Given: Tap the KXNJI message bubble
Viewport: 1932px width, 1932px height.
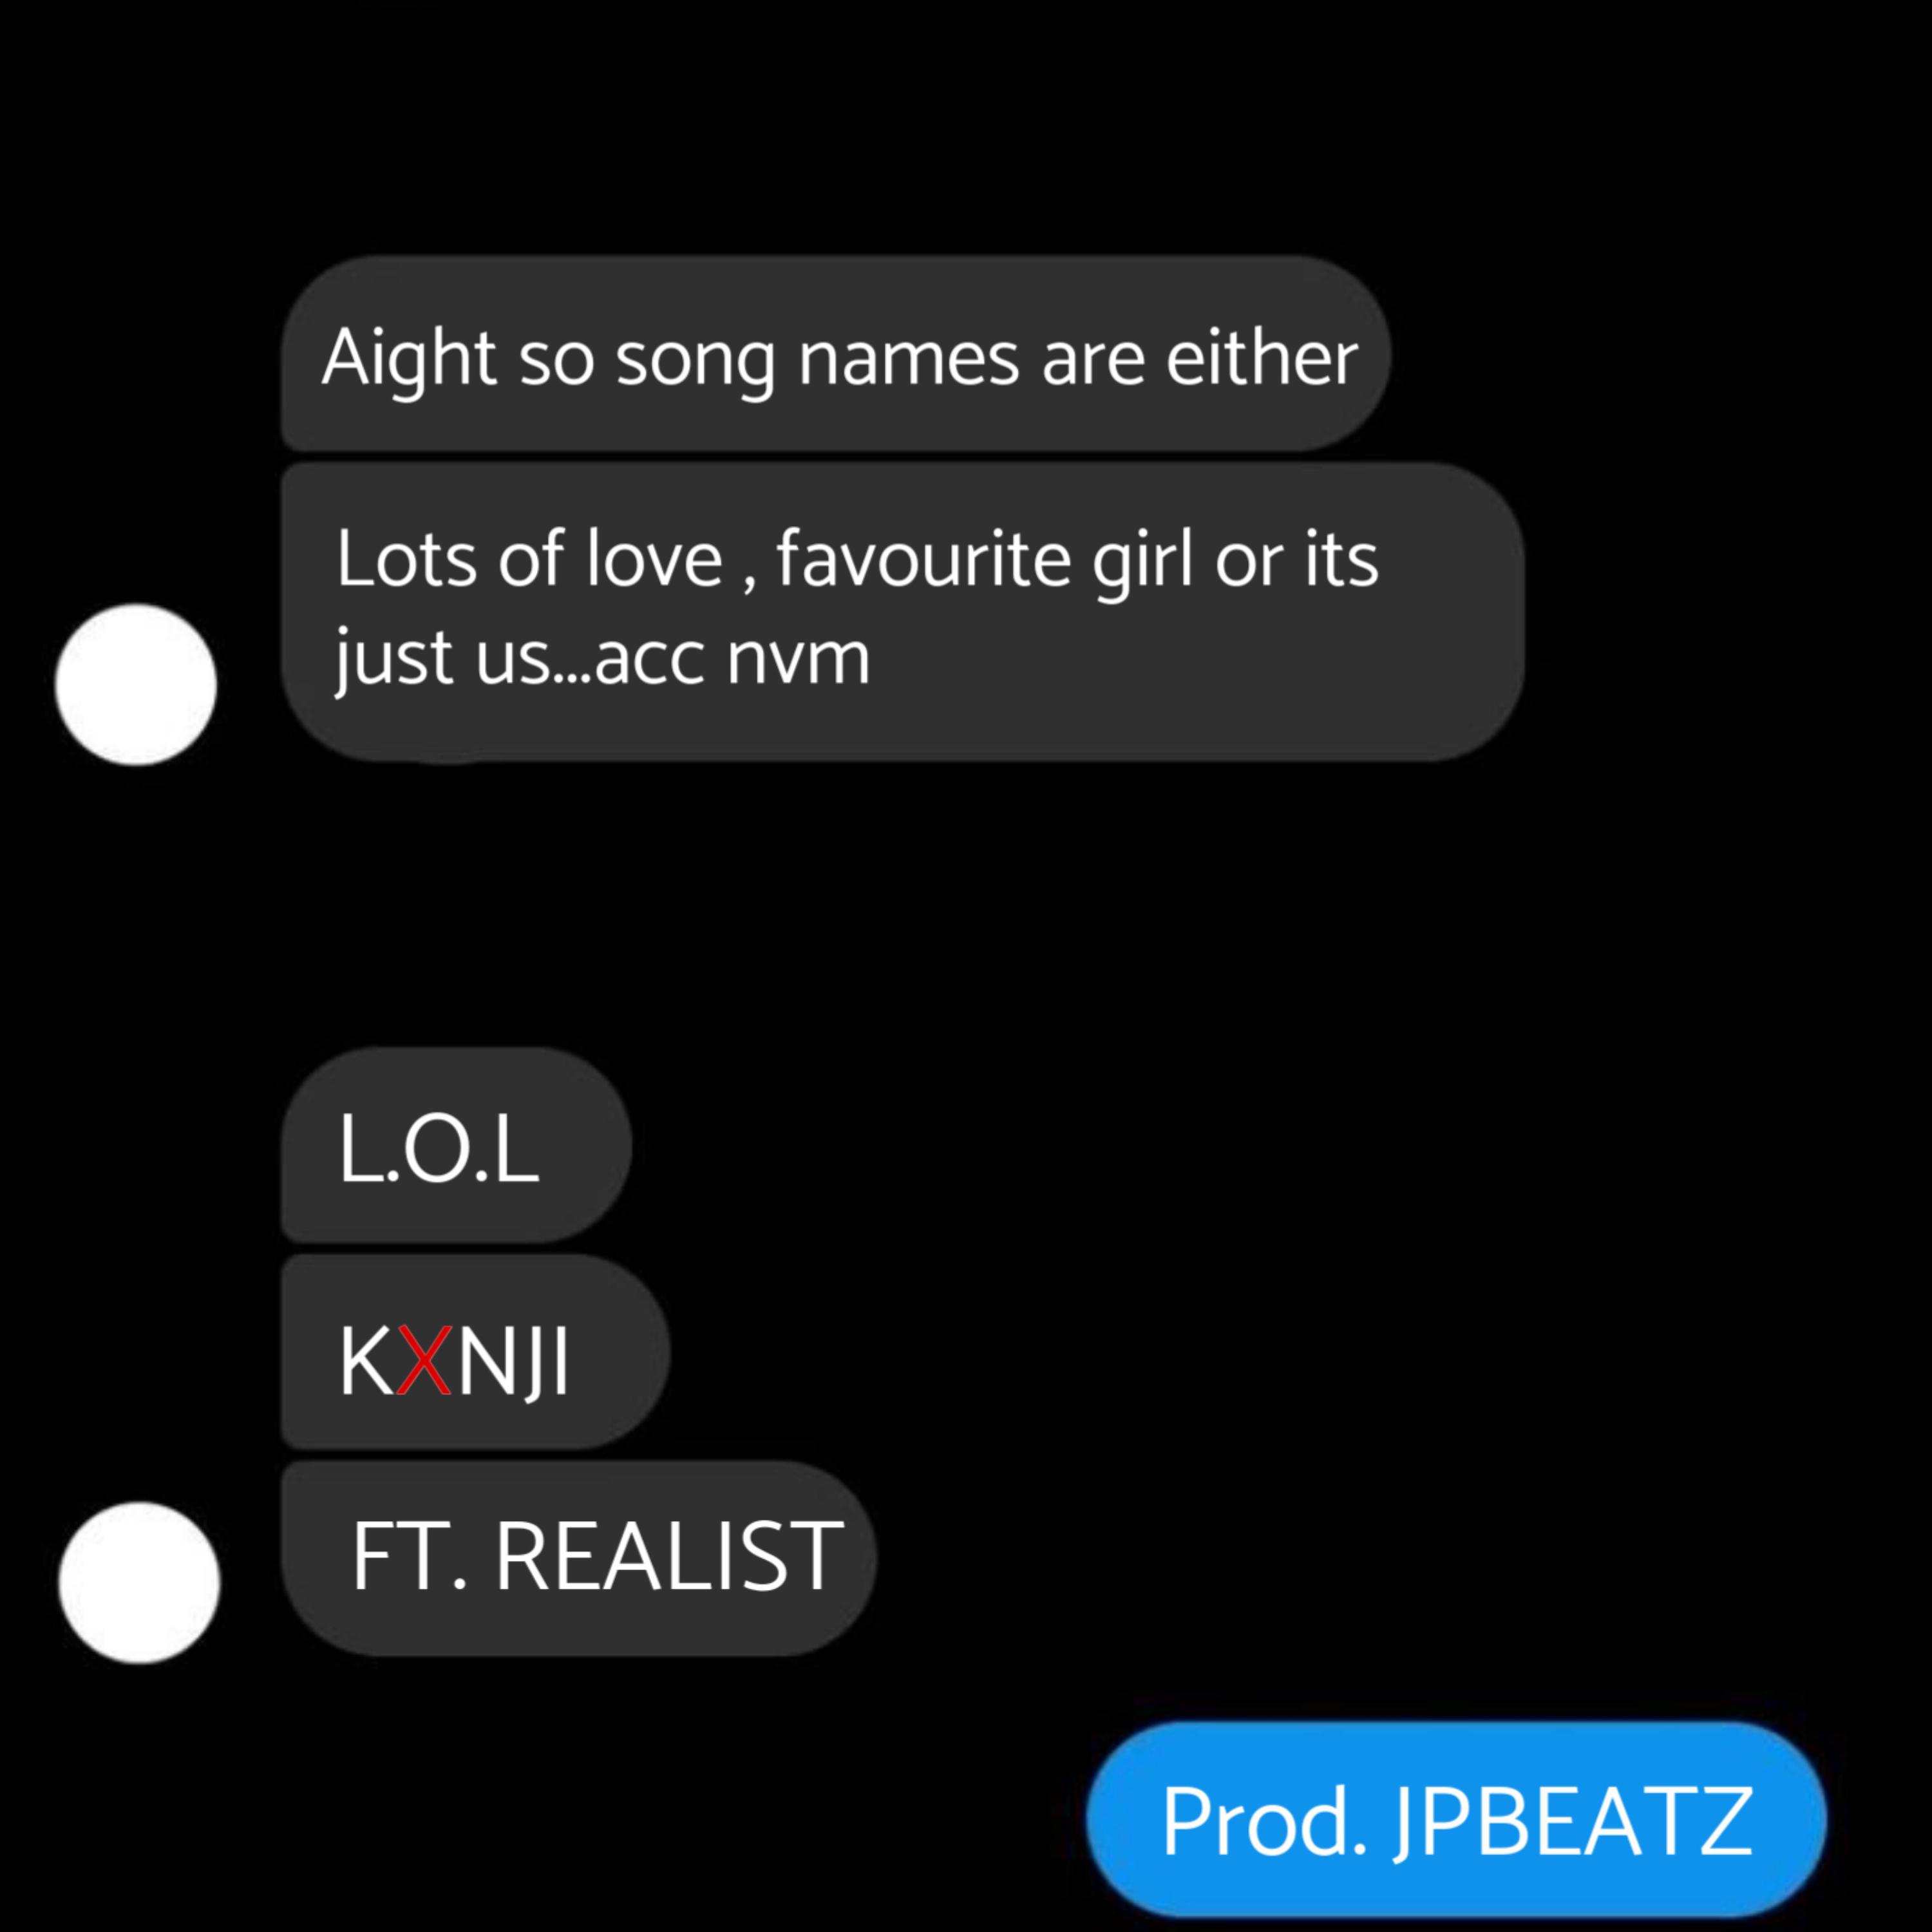Looking at the screenshot, I should pyautogui.click(x=475, y=1352).
